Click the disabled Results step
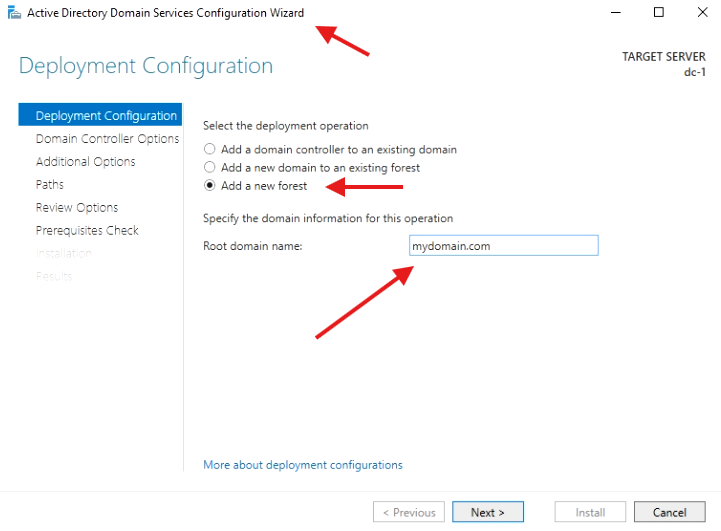 click(x=54, y=276)
